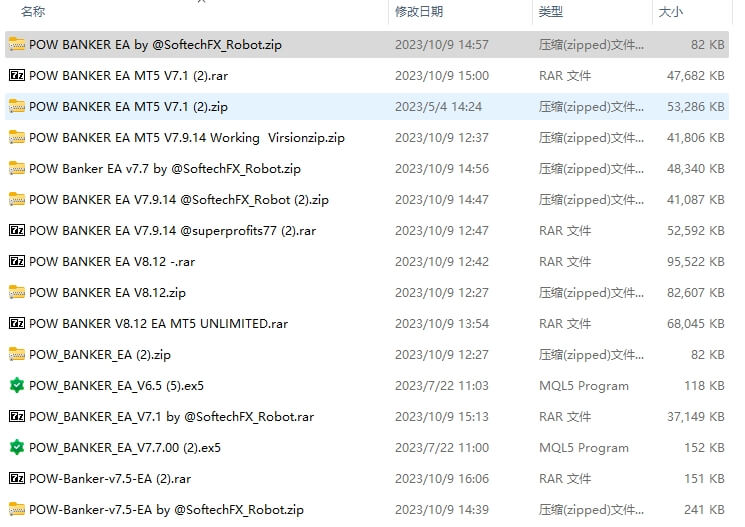The image size is (745, 527).
Task: Click MQL5 Program type in V7.7.00 row
Action: pyautogui.click(x=584, y=448)
